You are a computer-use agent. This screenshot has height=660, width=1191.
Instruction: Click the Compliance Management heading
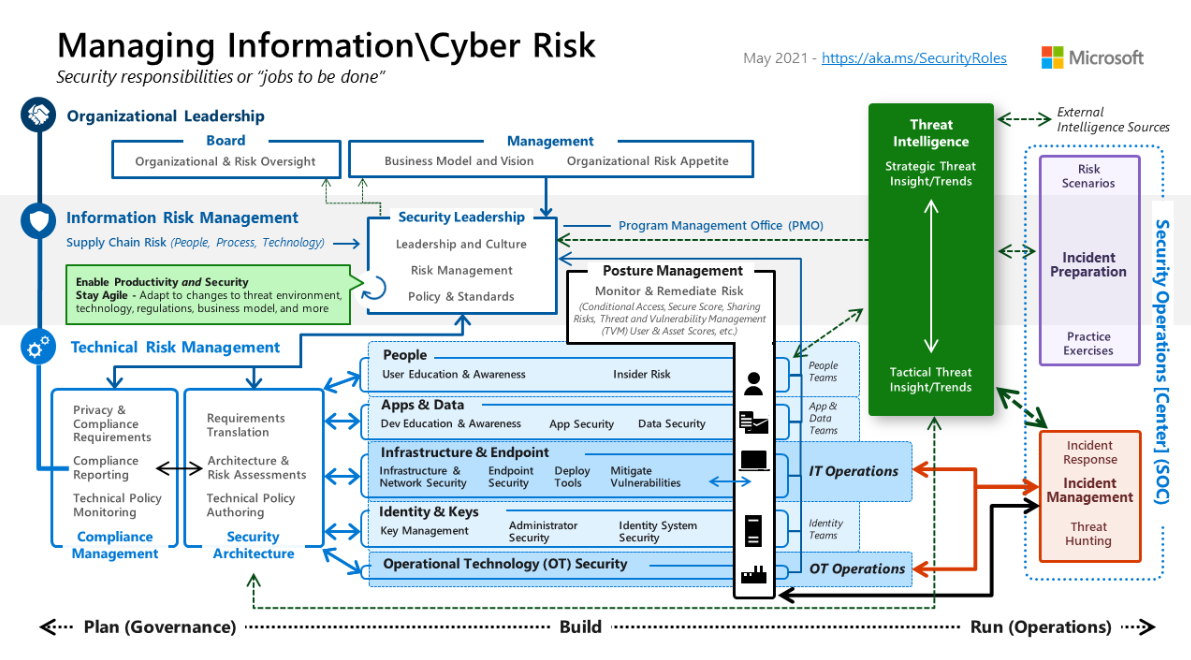(115, 545)
